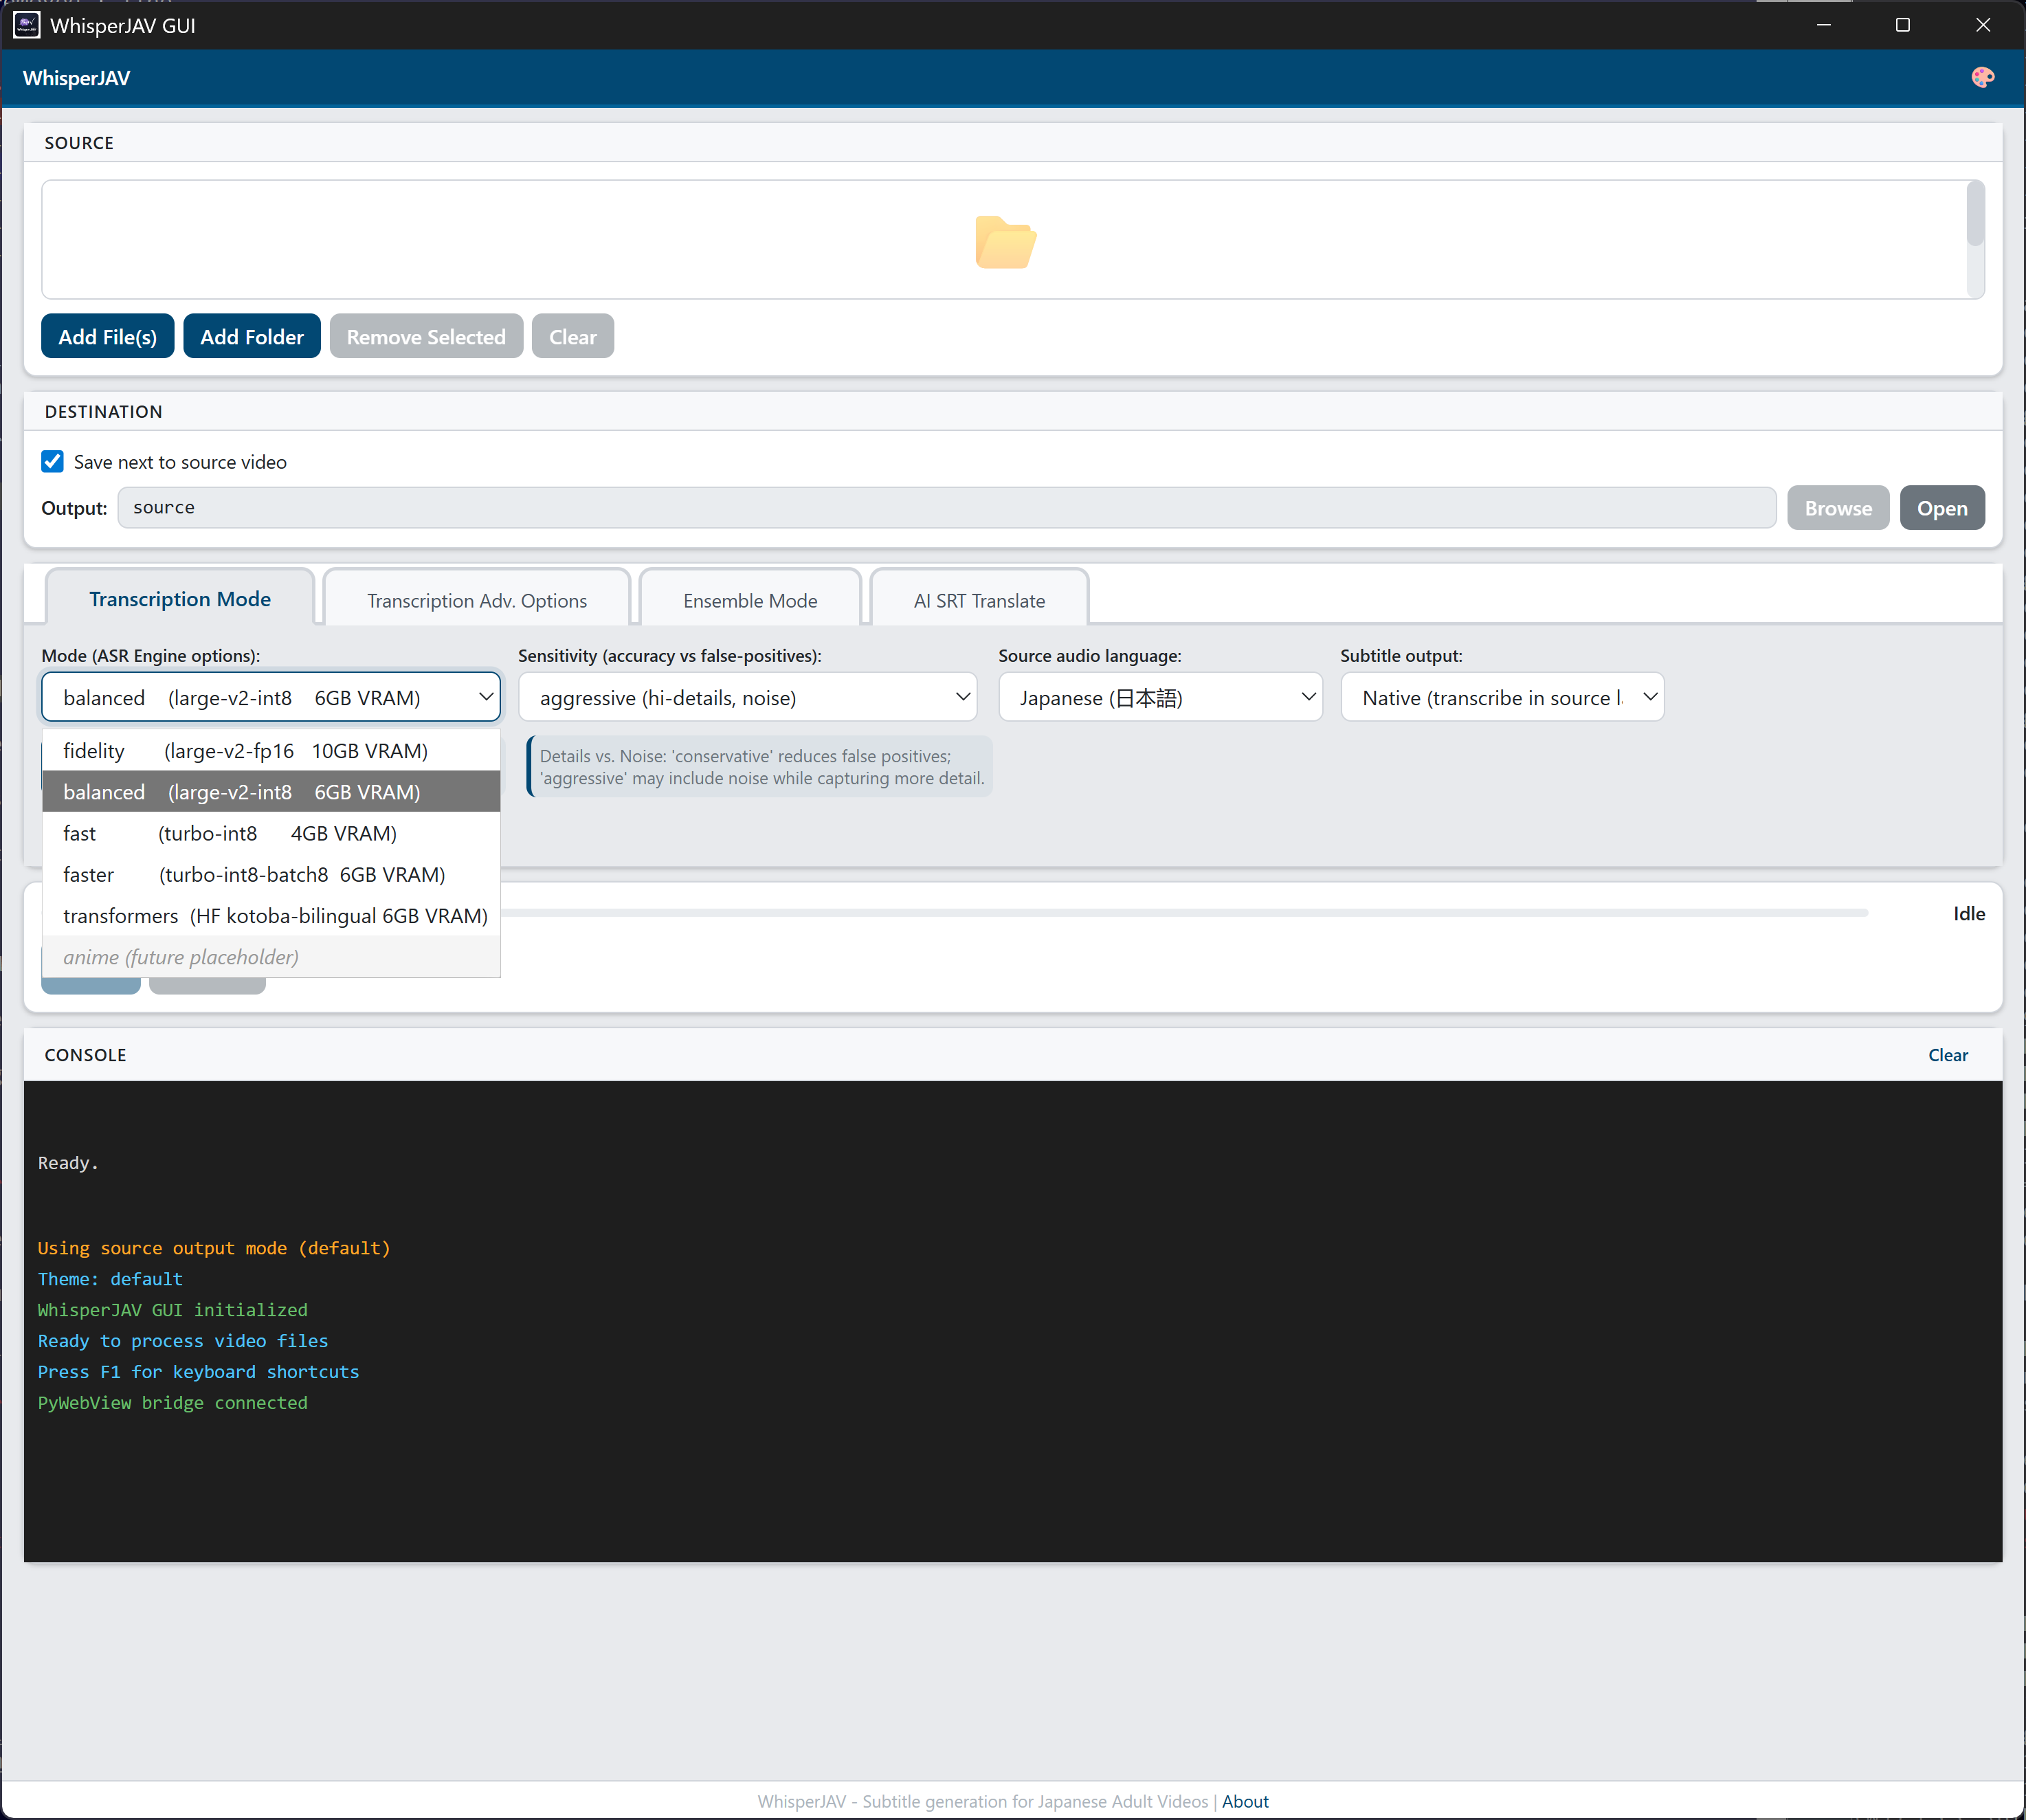2026x1820 pixels.
Task: Switch to the Transcription Adv. Options tab
Action: pos(477,600)
